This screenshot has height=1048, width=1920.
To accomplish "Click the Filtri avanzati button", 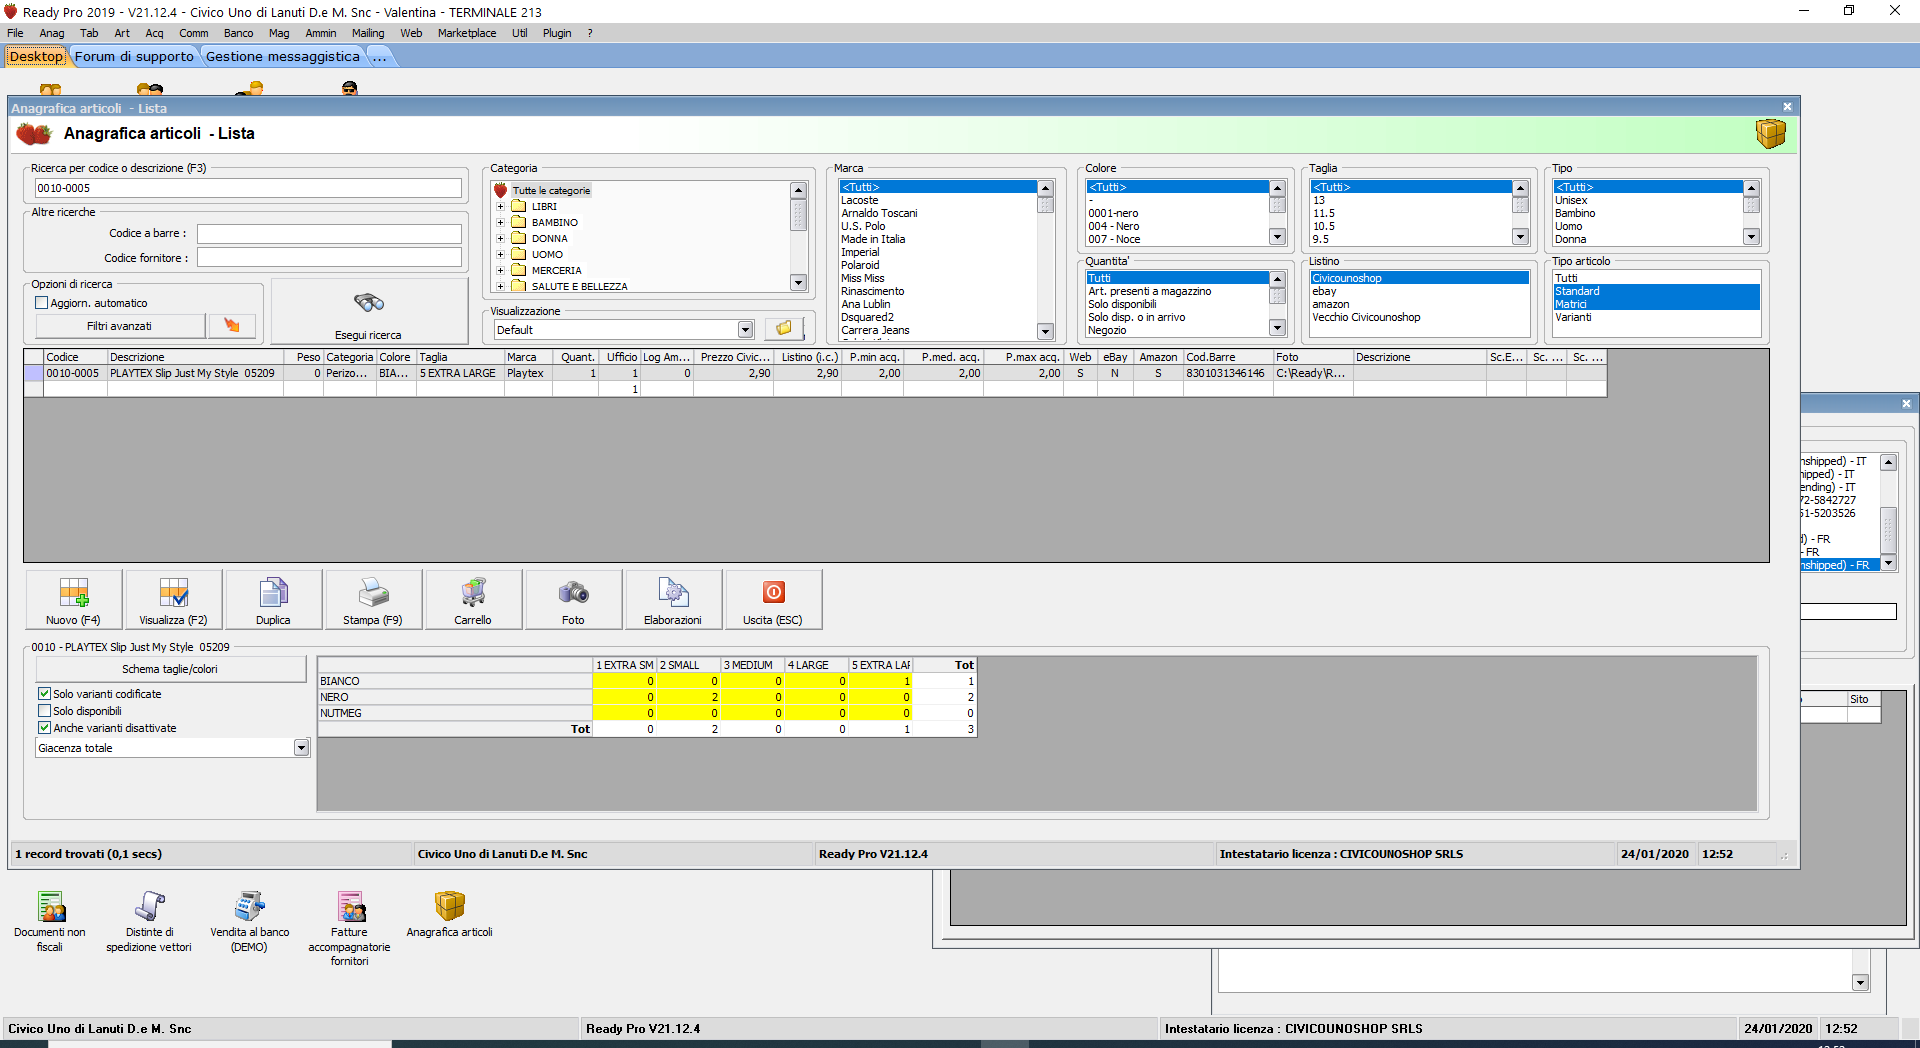I will [x=120, y=326].
